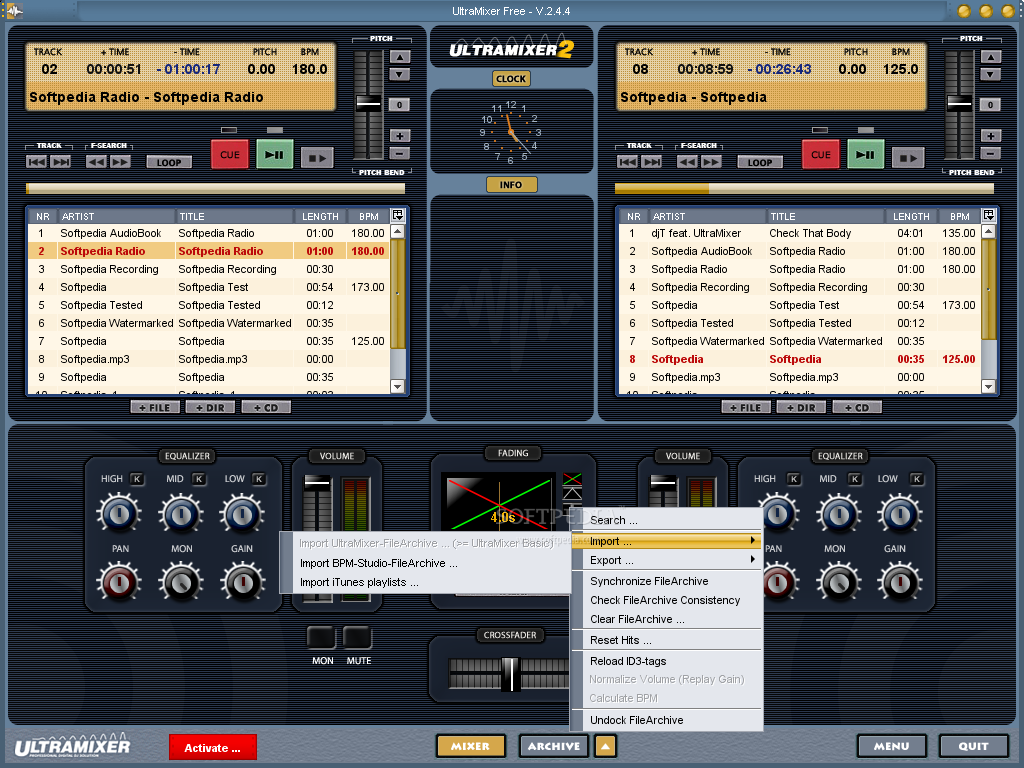Click the left deck + FILE button
The width and height of the screenshot is (1024, 768).
pyautogui.click(x=155, y=408)
